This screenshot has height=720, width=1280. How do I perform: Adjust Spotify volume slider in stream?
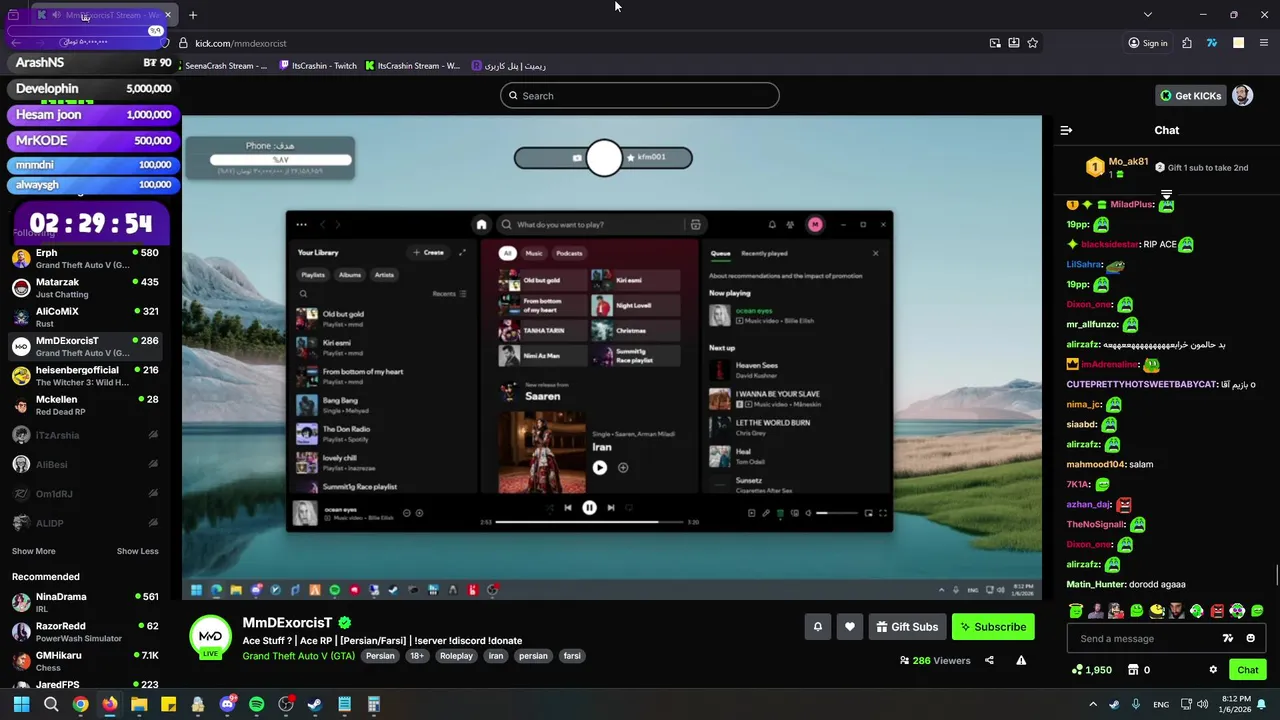coord(838,513)
